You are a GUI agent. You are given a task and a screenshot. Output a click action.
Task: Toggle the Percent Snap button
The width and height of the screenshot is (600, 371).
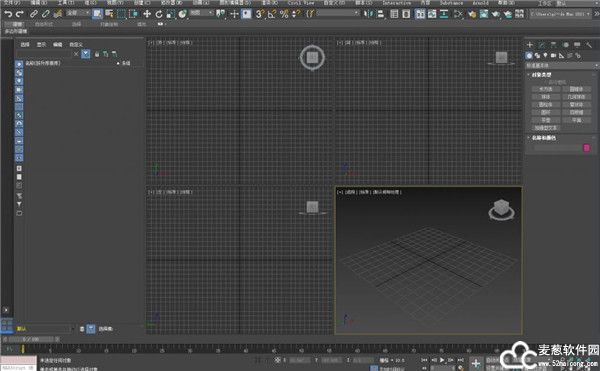(284, 14)
